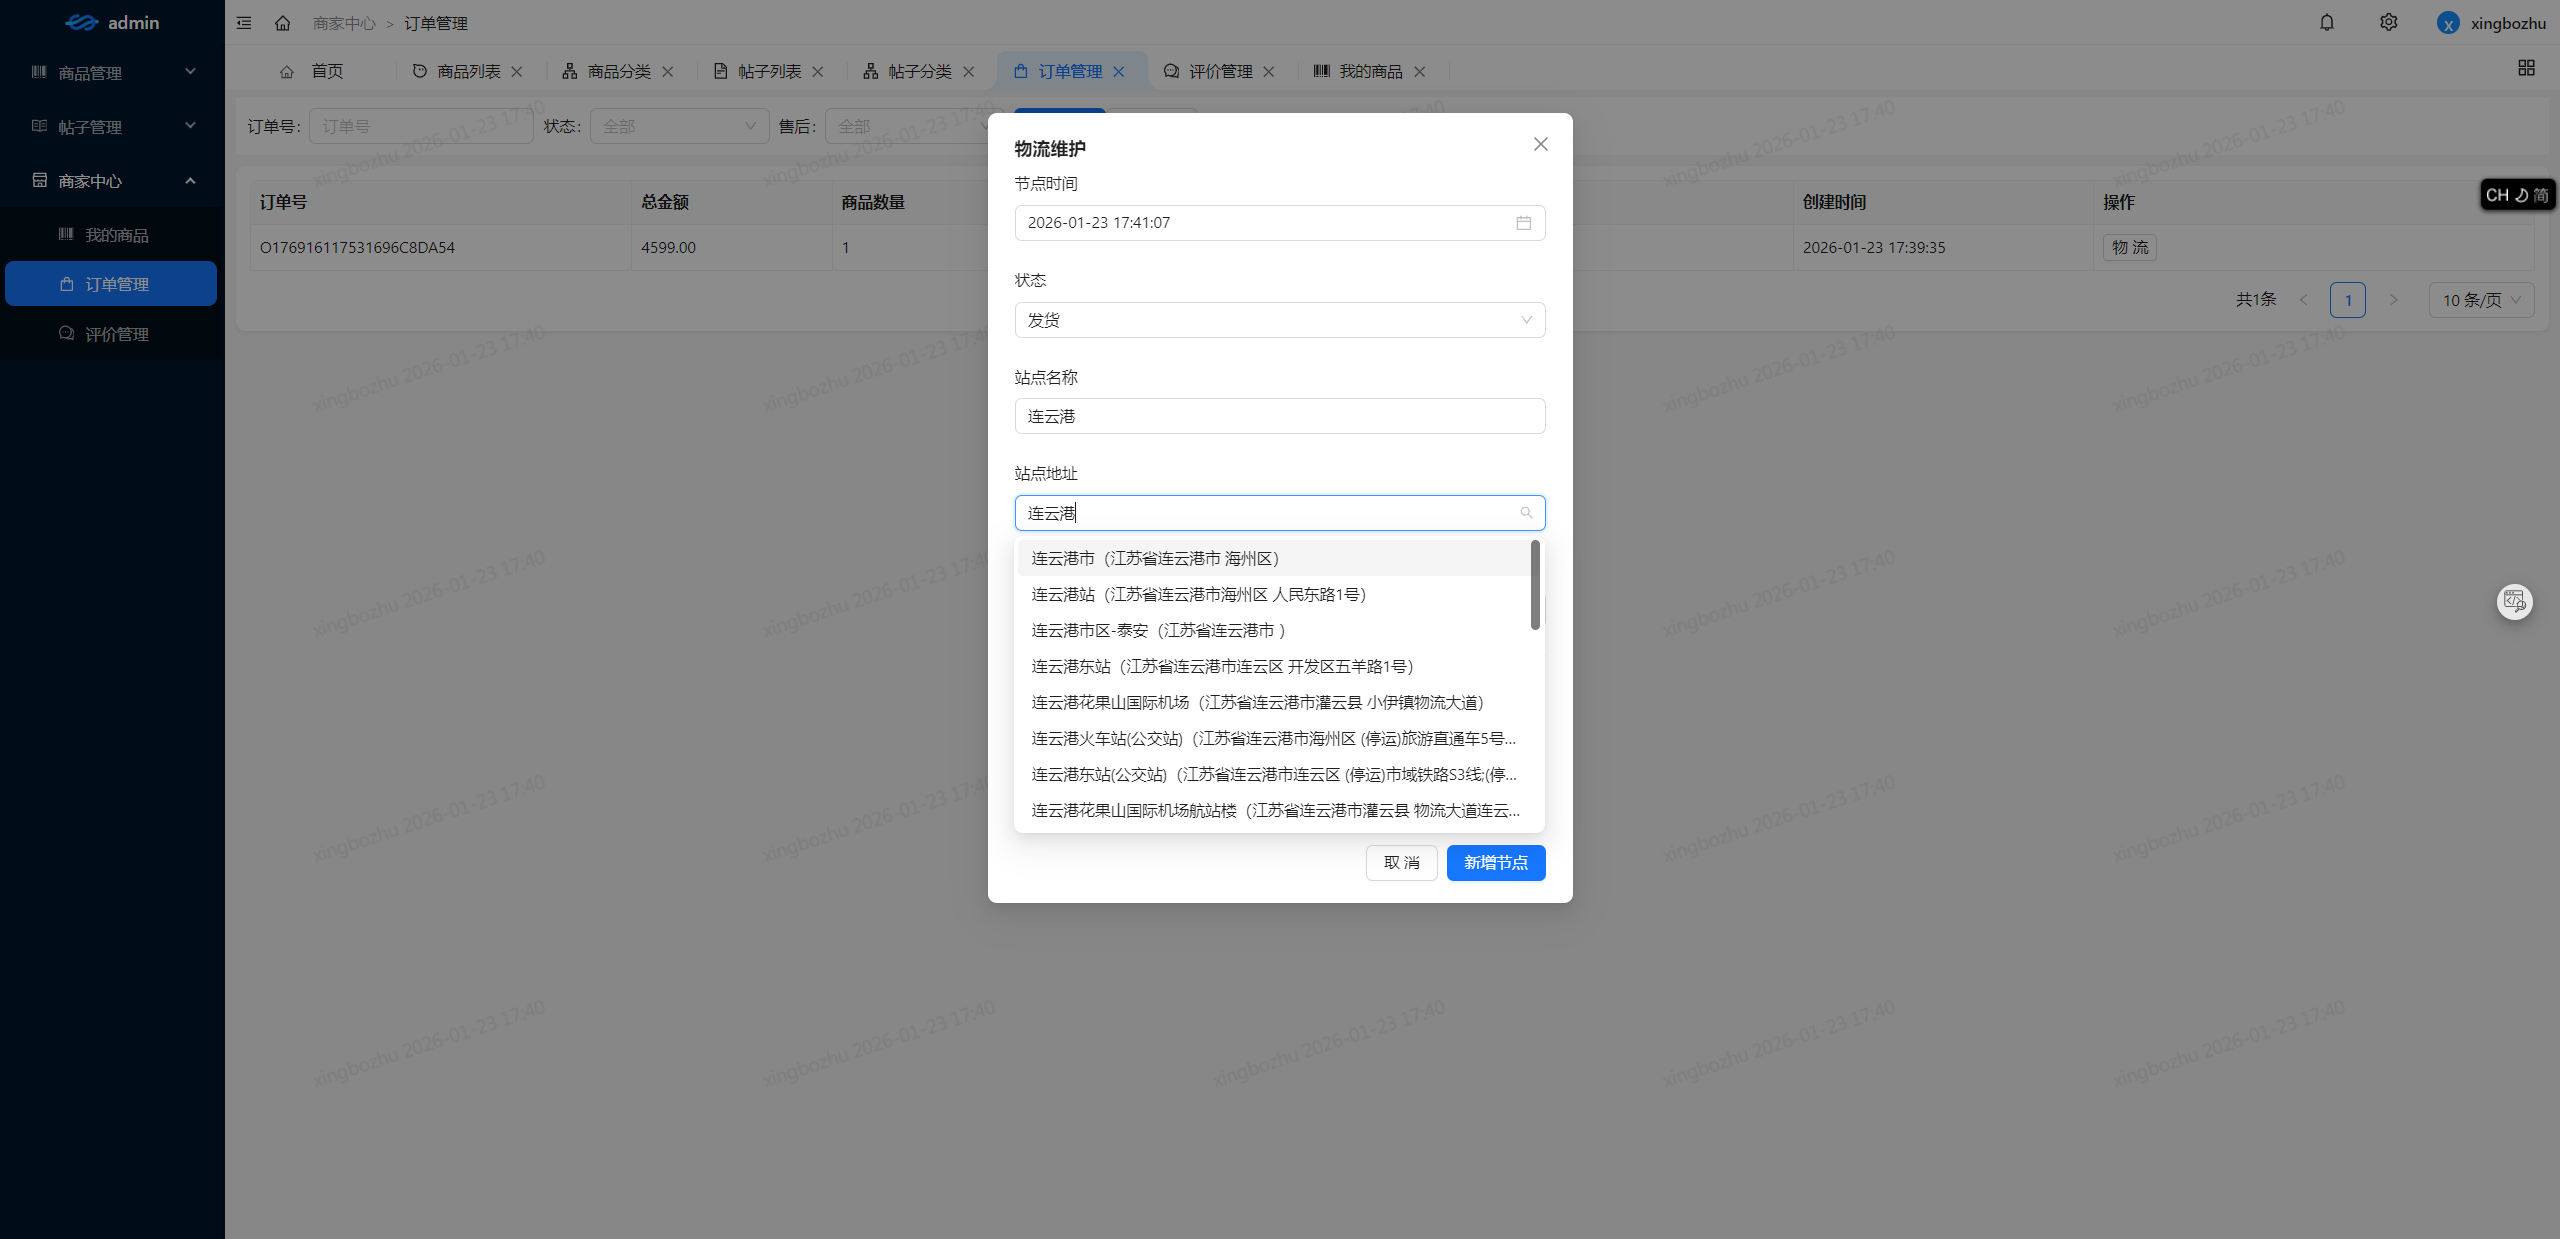Click the notification bell icon

2327,22
